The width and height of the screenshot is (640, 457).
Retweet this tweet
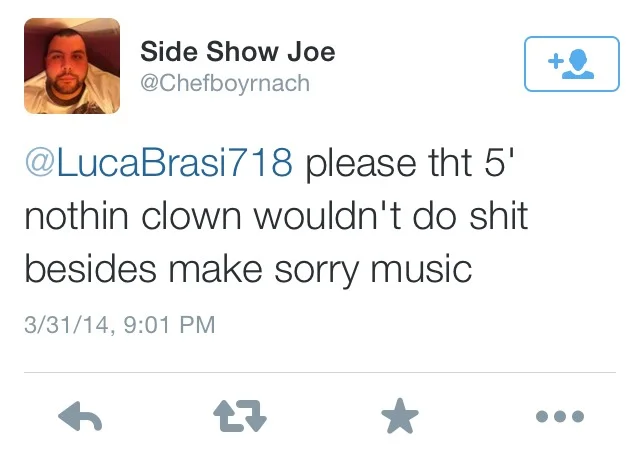240,416
